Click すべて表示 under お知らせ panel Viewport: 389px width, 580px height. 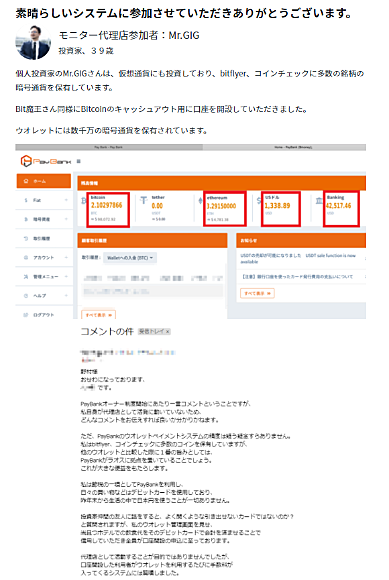click(257, 293)
